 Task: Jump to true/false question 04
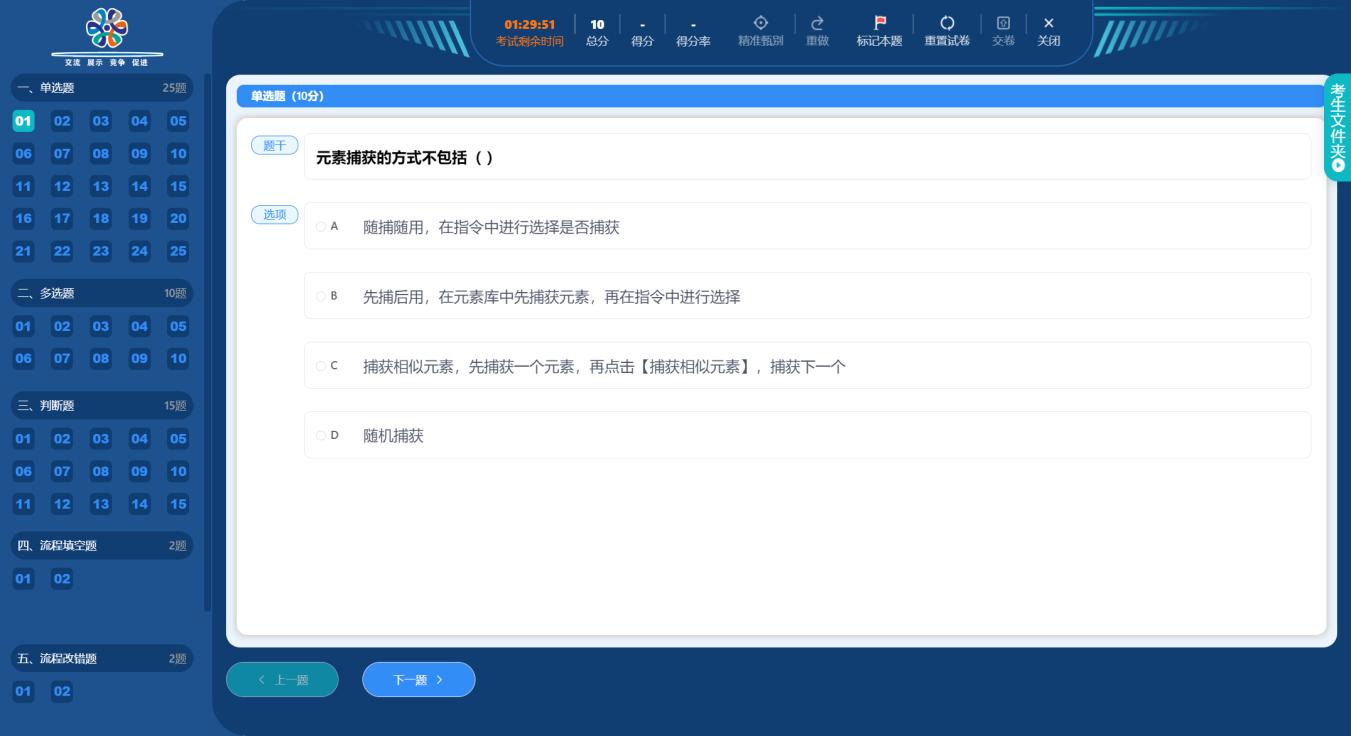tap(139, 438)
